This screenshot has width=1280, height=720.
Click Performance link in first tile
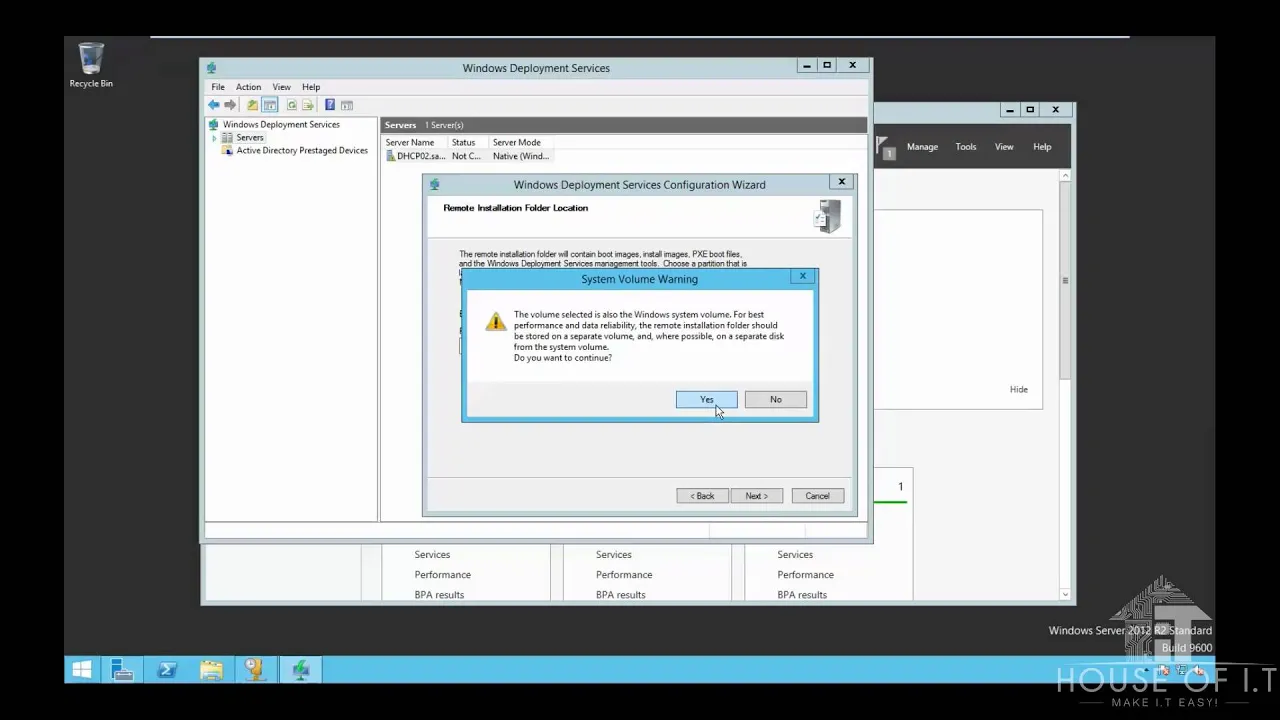coord(442,575)
